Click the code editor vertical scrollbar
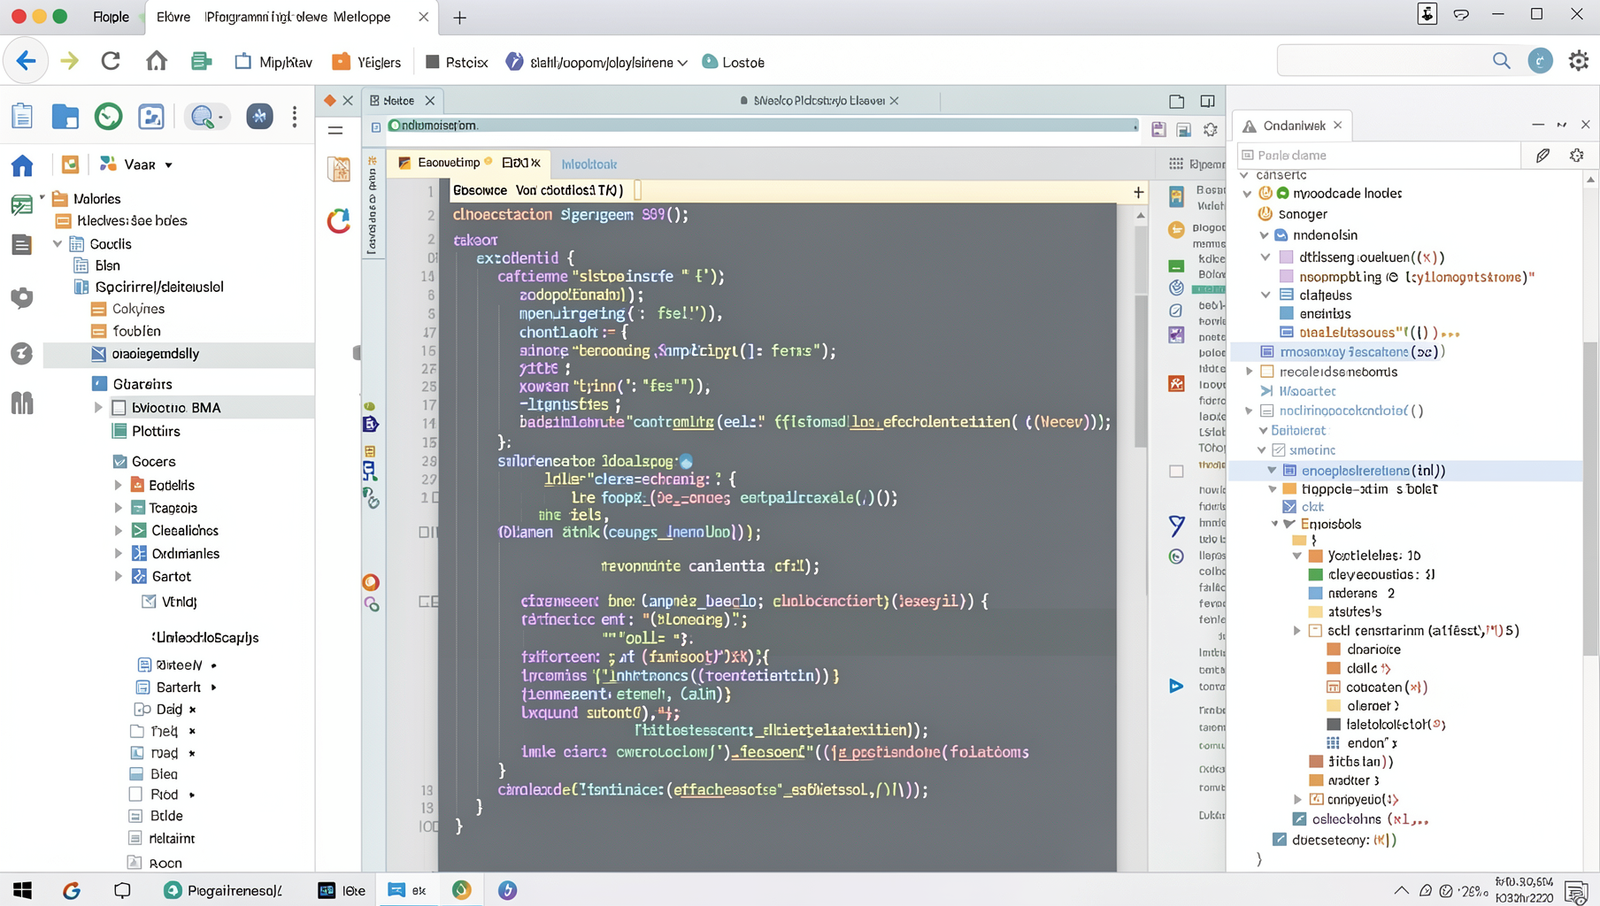The width and height of the screenshot is (1600, 906). coord(1140,370)
